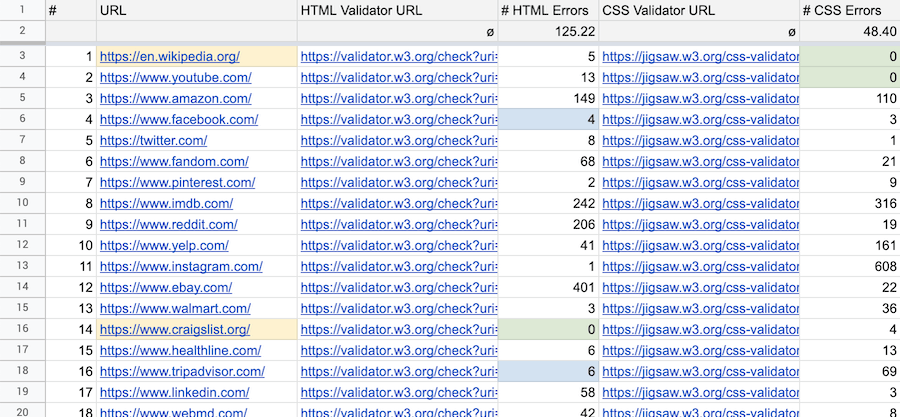900x417 pixels.
Task: Select green CSS errors 0 cell for wikipedia
Action: tap(850, 57)
